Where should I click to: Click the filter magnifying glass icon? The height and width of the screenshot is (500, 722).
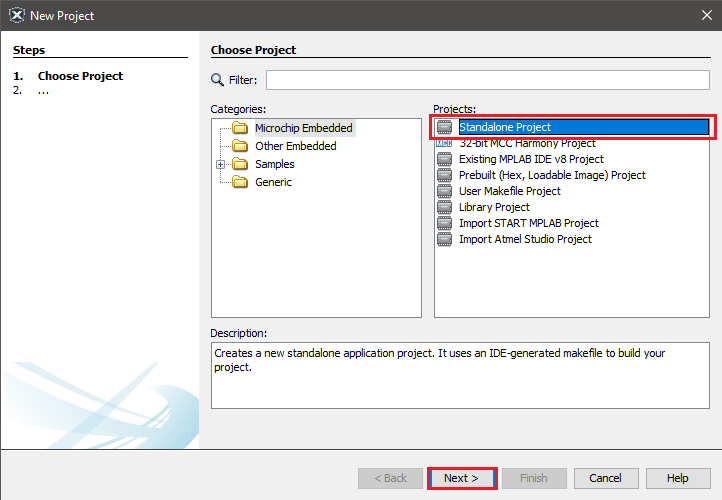click(x=217, y=80)
